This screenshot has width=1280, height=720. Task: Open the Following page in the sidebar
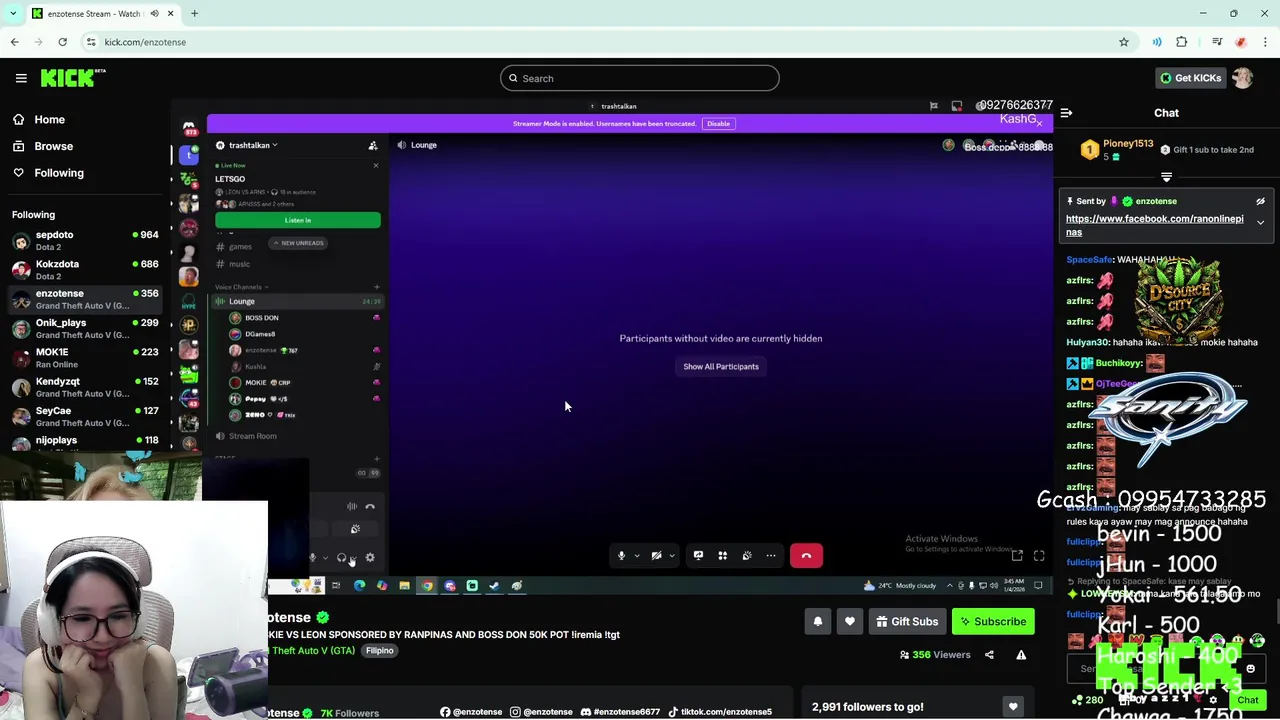[59, 173]
